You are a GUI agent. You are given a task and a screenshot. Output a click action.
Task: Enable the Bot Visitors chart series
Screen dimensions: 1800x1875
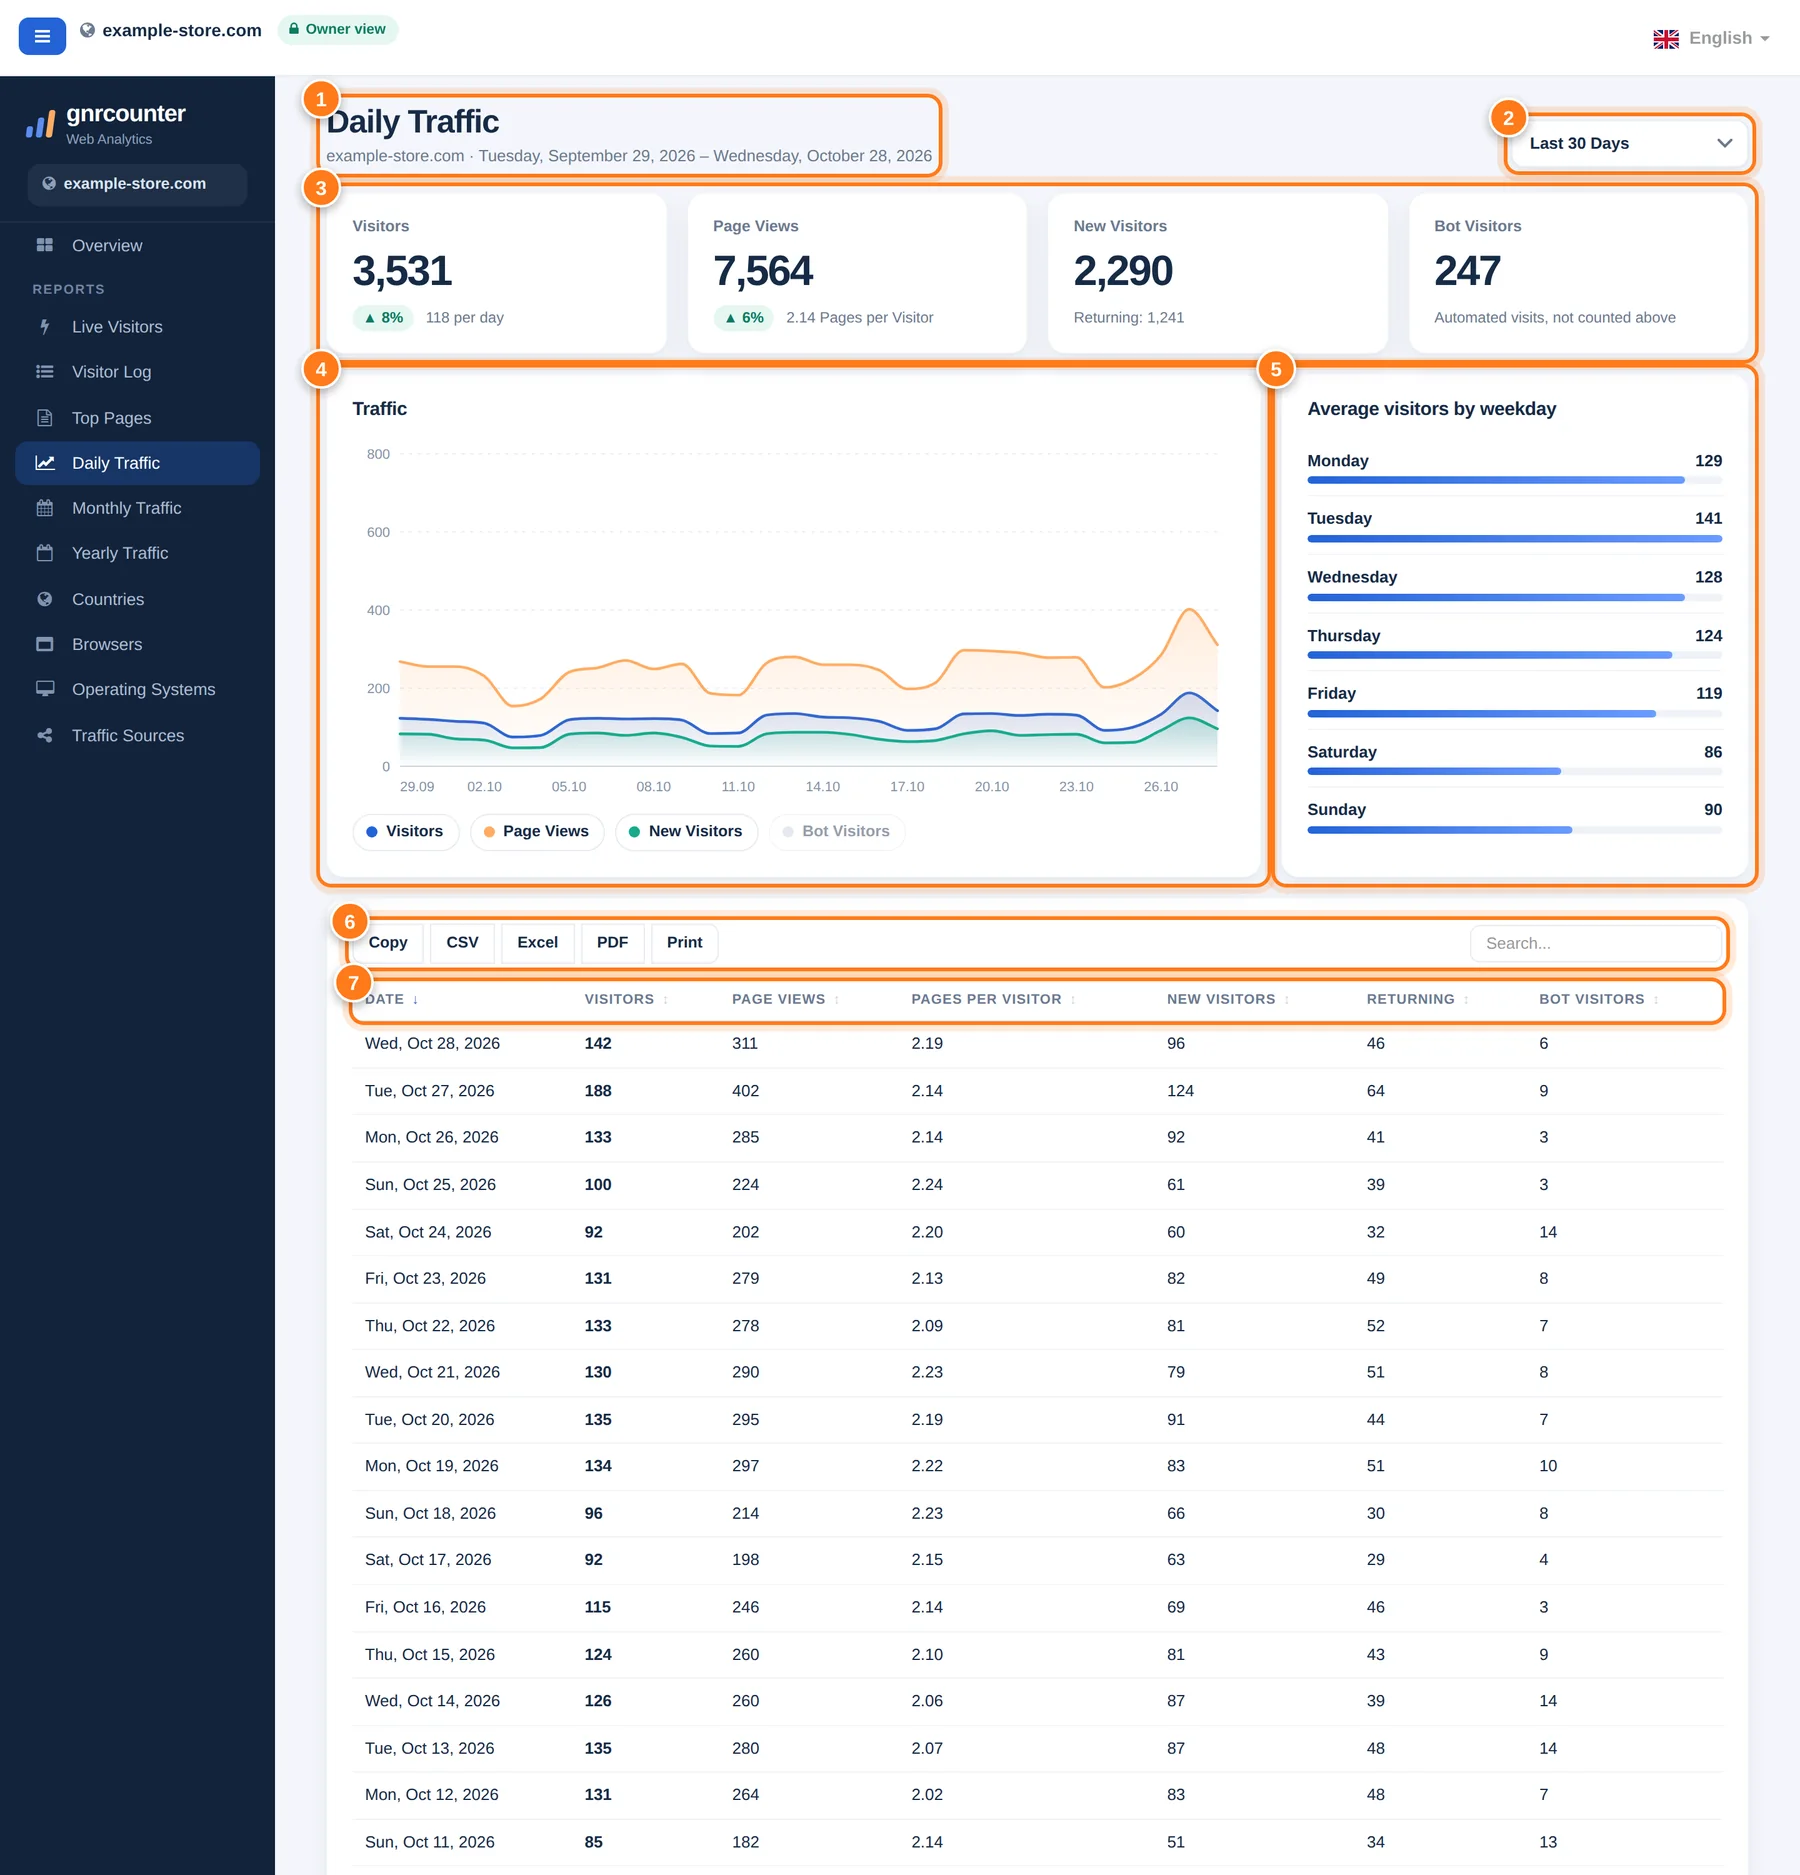tap(837, 831)
